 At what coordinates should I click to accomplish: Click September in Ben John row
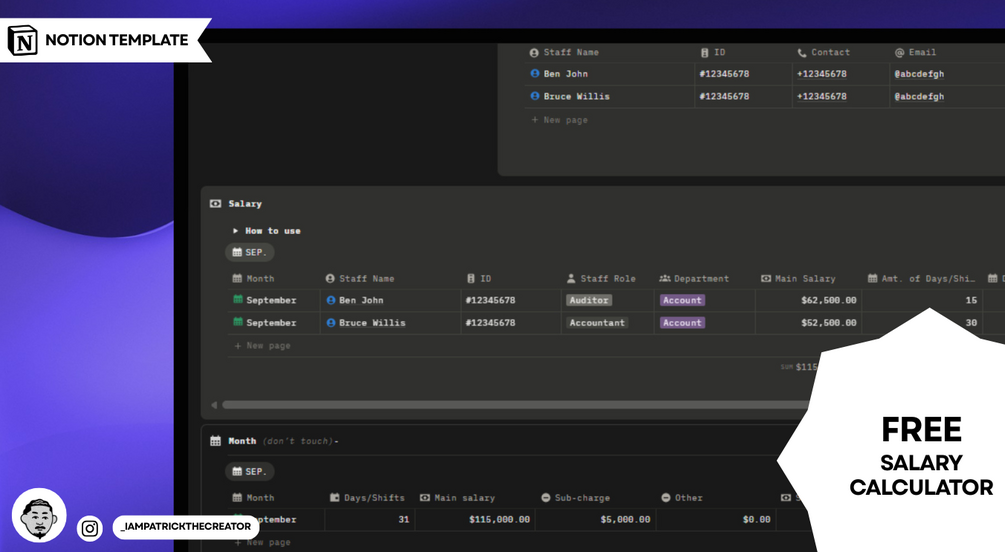tap(271, 300)
